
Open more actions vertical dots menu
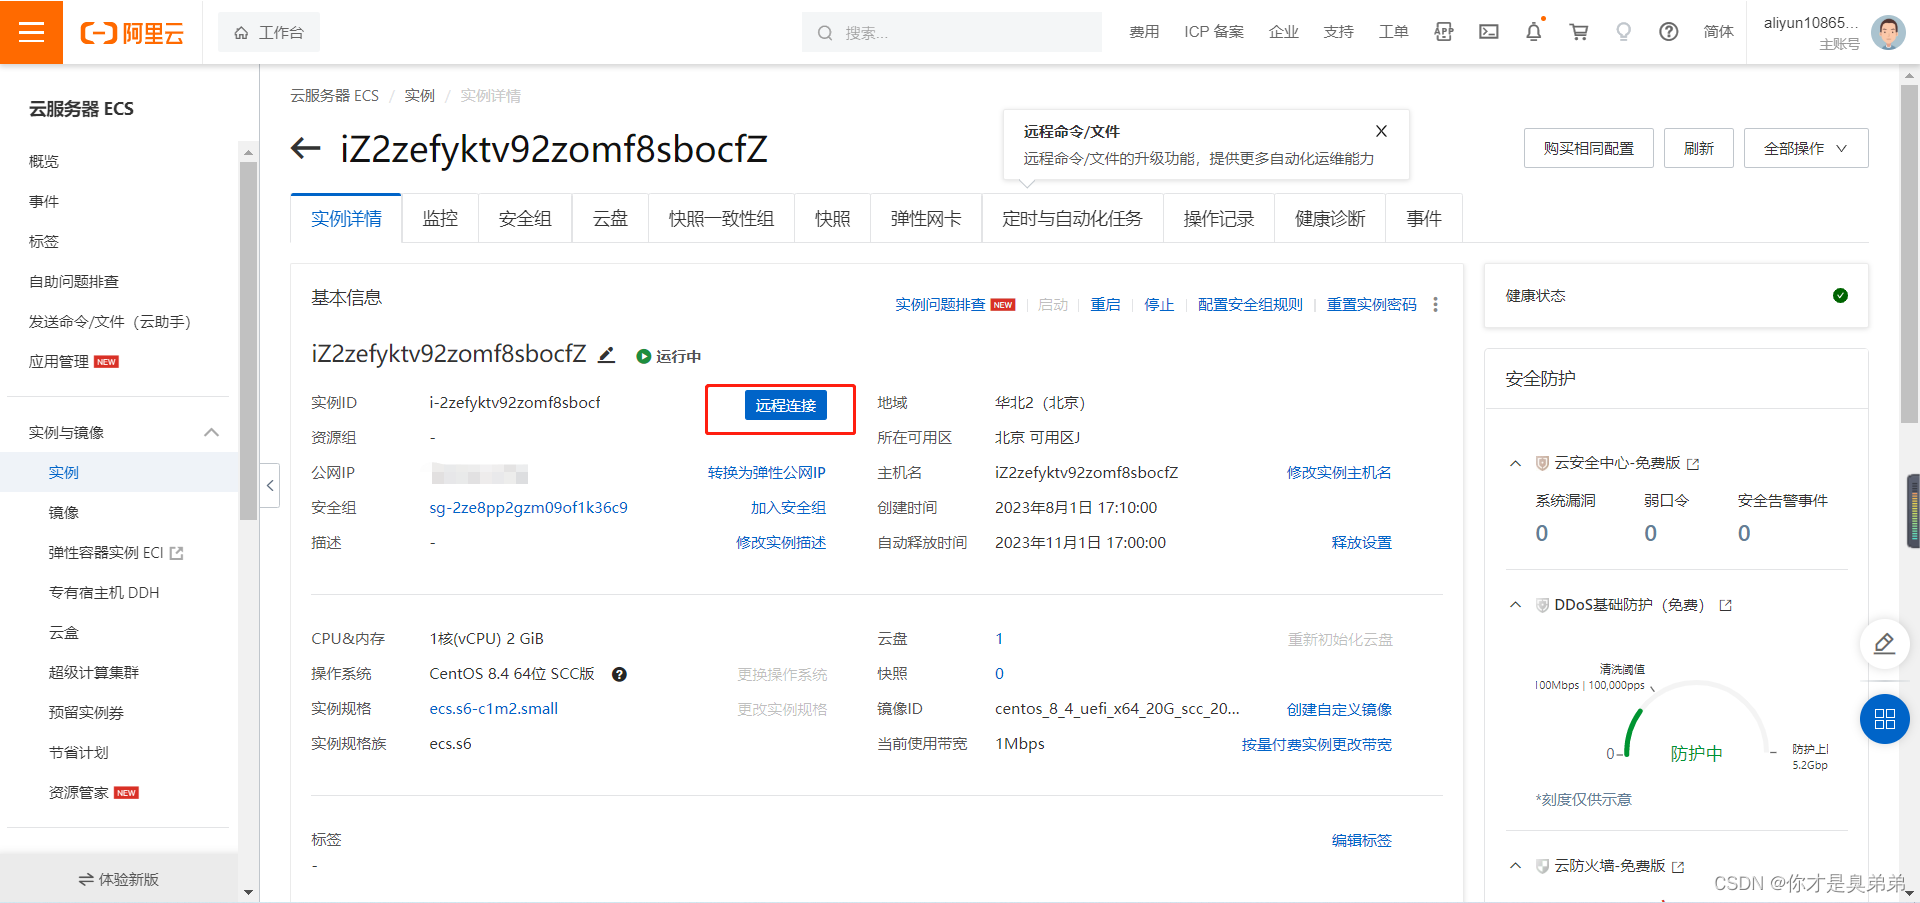pos(1436,304)
